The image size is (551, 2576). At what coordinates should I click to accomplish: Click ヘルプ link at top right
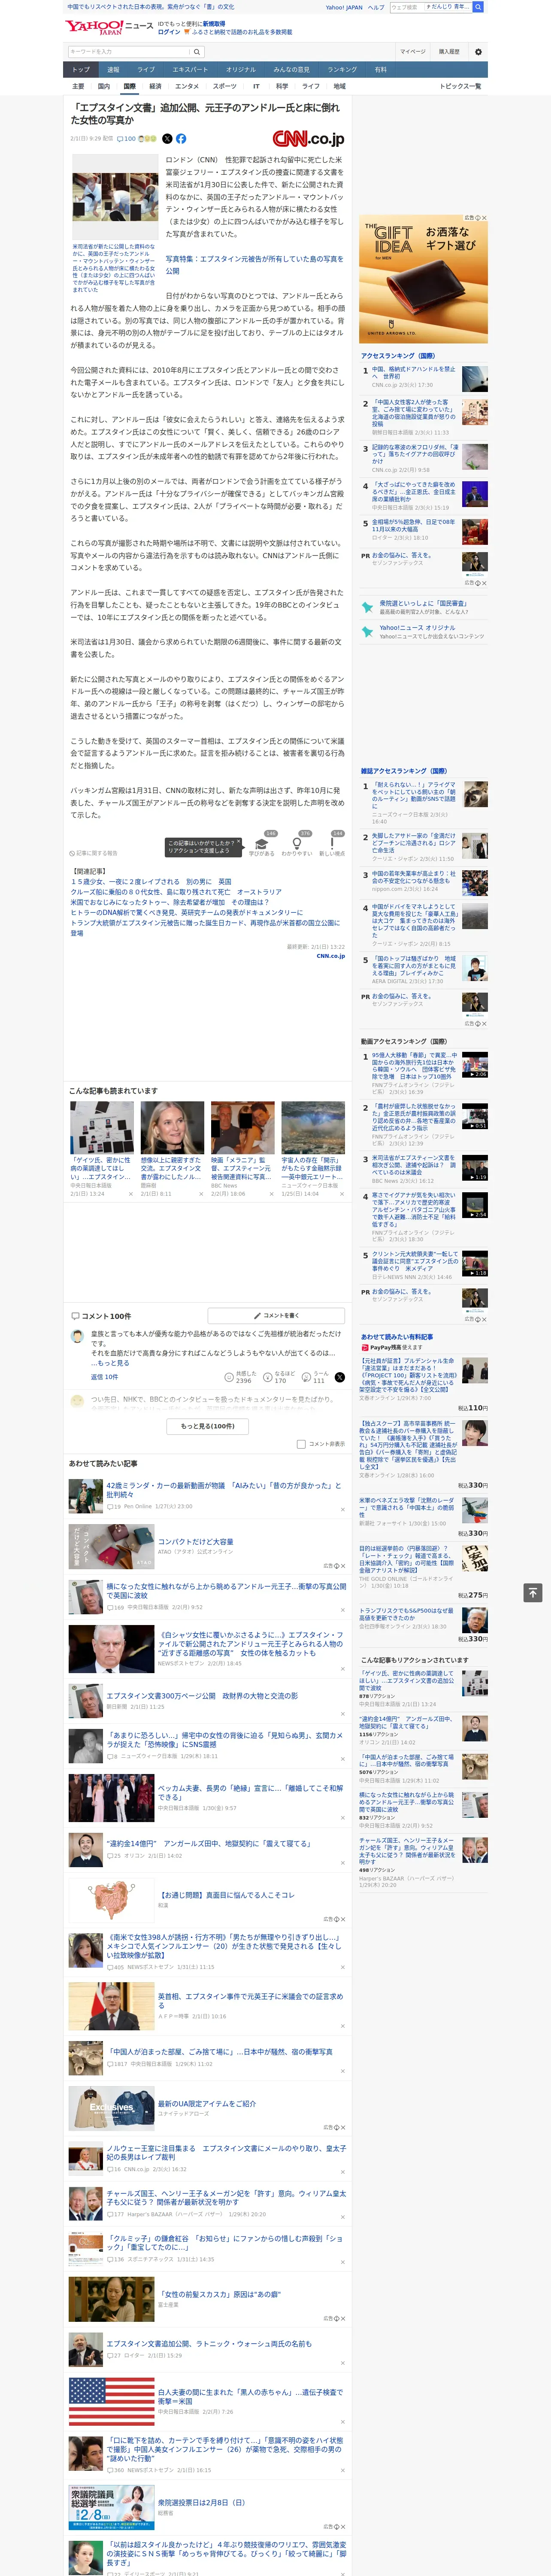click(x=376, y=7)
